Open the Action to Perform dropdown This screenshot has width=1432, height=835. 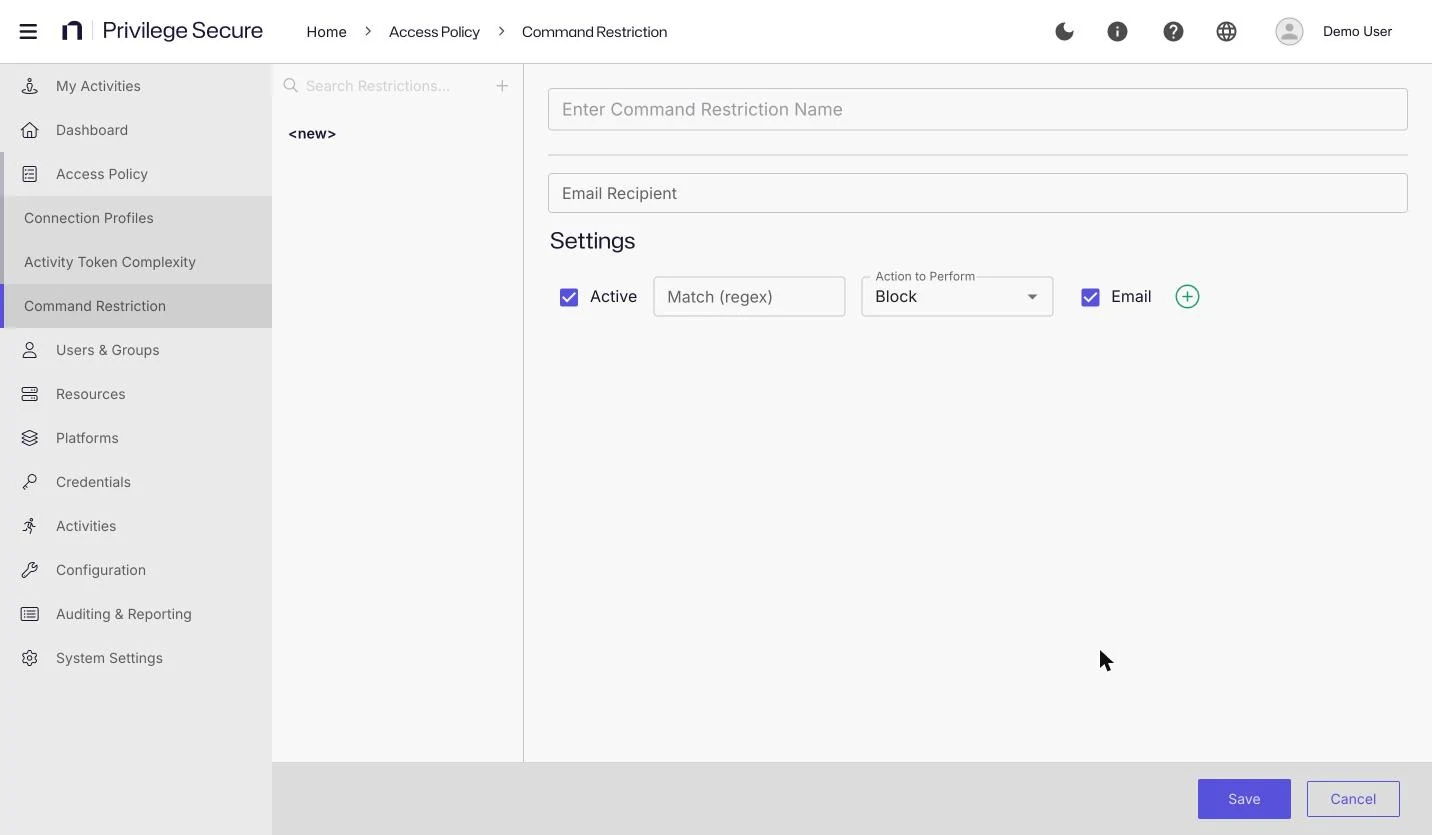coord(957,297)
